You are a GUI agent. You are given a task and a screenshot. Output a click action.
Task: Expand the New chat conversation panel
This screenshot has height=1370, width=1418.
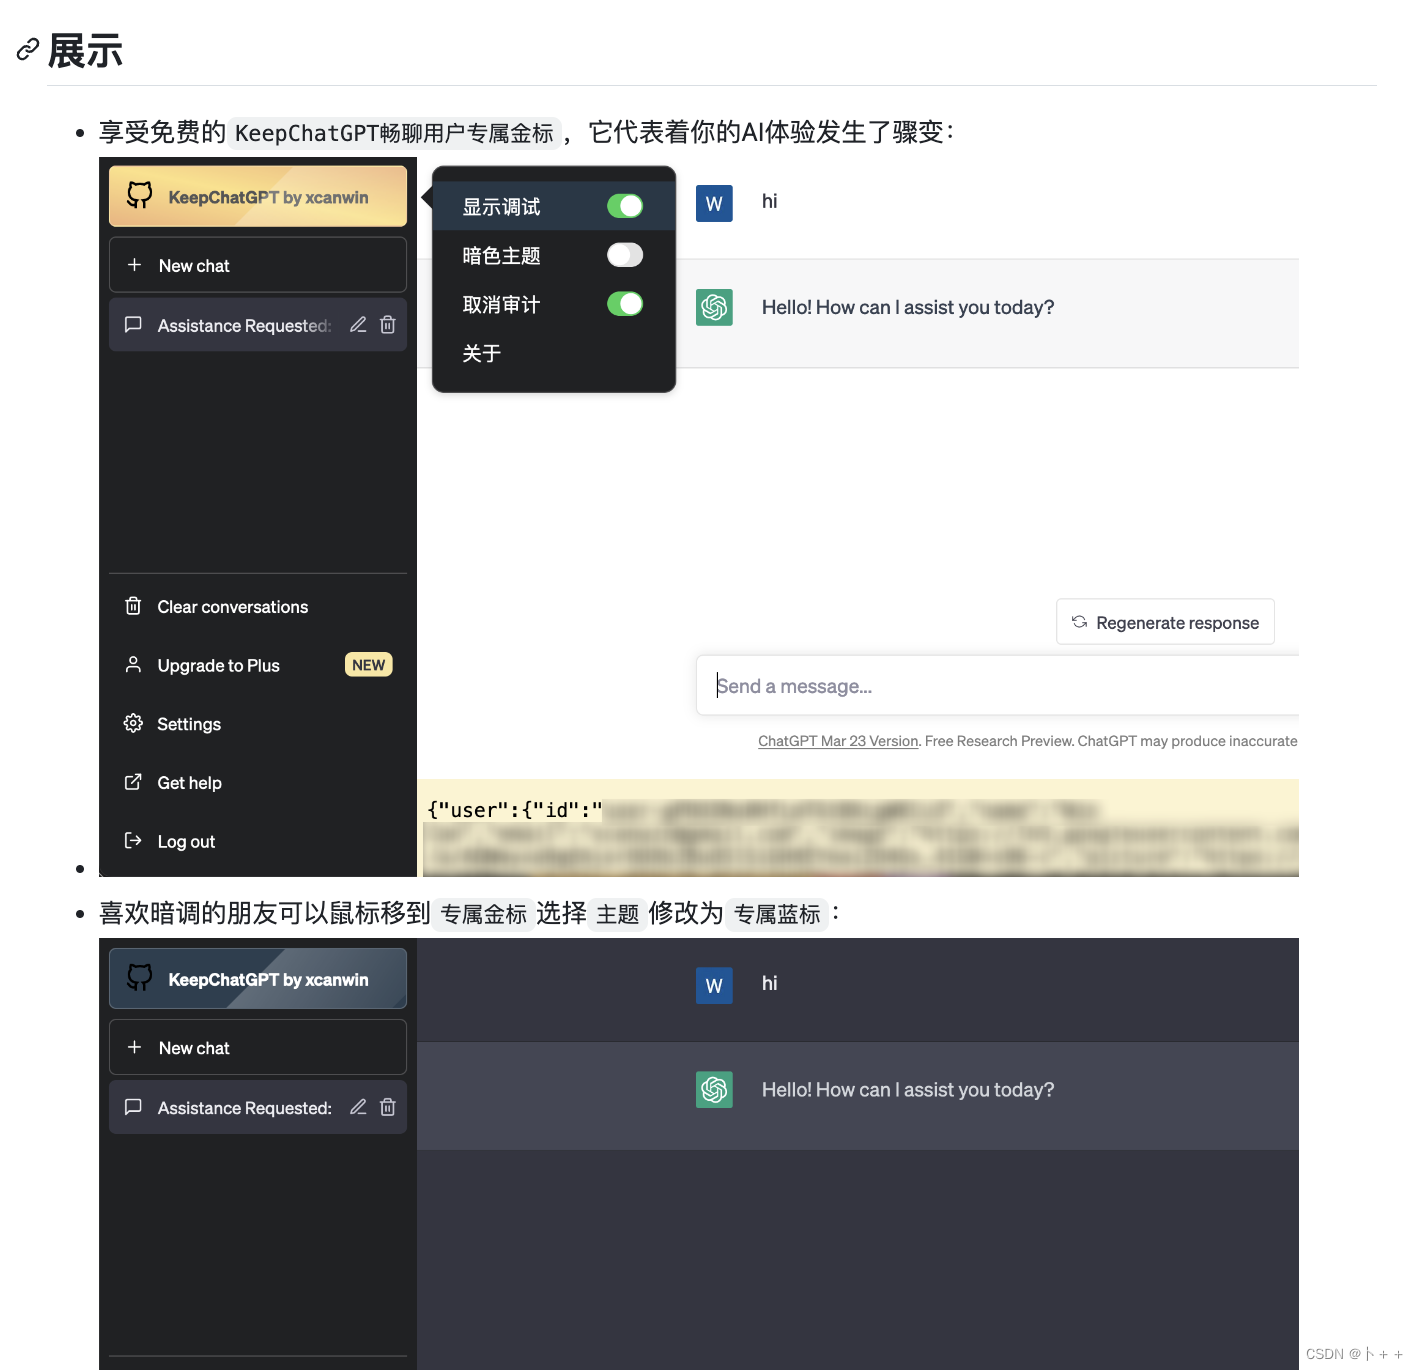(x=257, y=265)
